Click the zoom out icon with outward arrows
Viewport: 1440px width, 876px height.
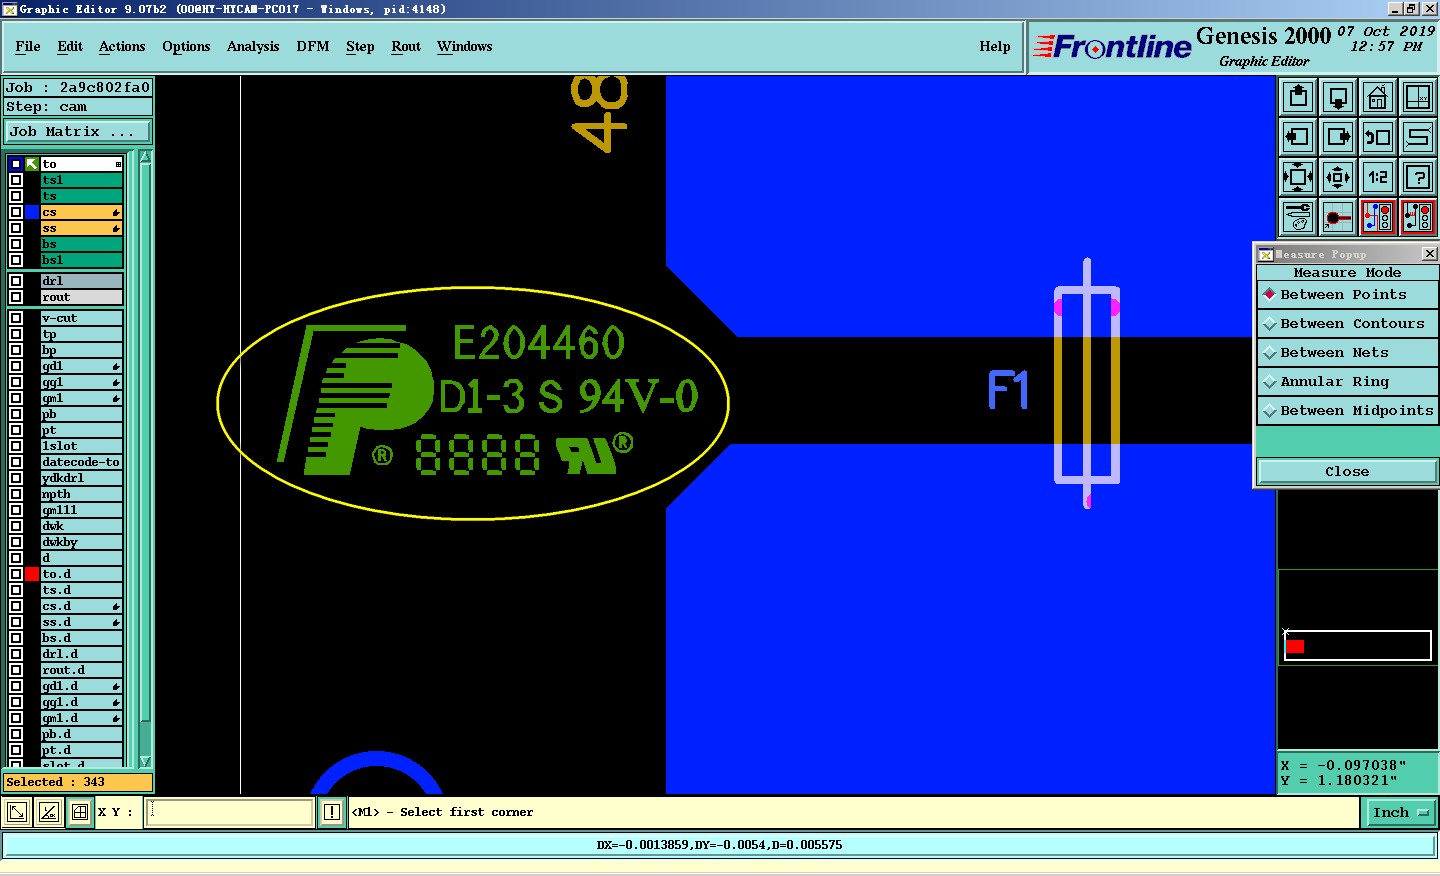click(x=1338, y=177)
